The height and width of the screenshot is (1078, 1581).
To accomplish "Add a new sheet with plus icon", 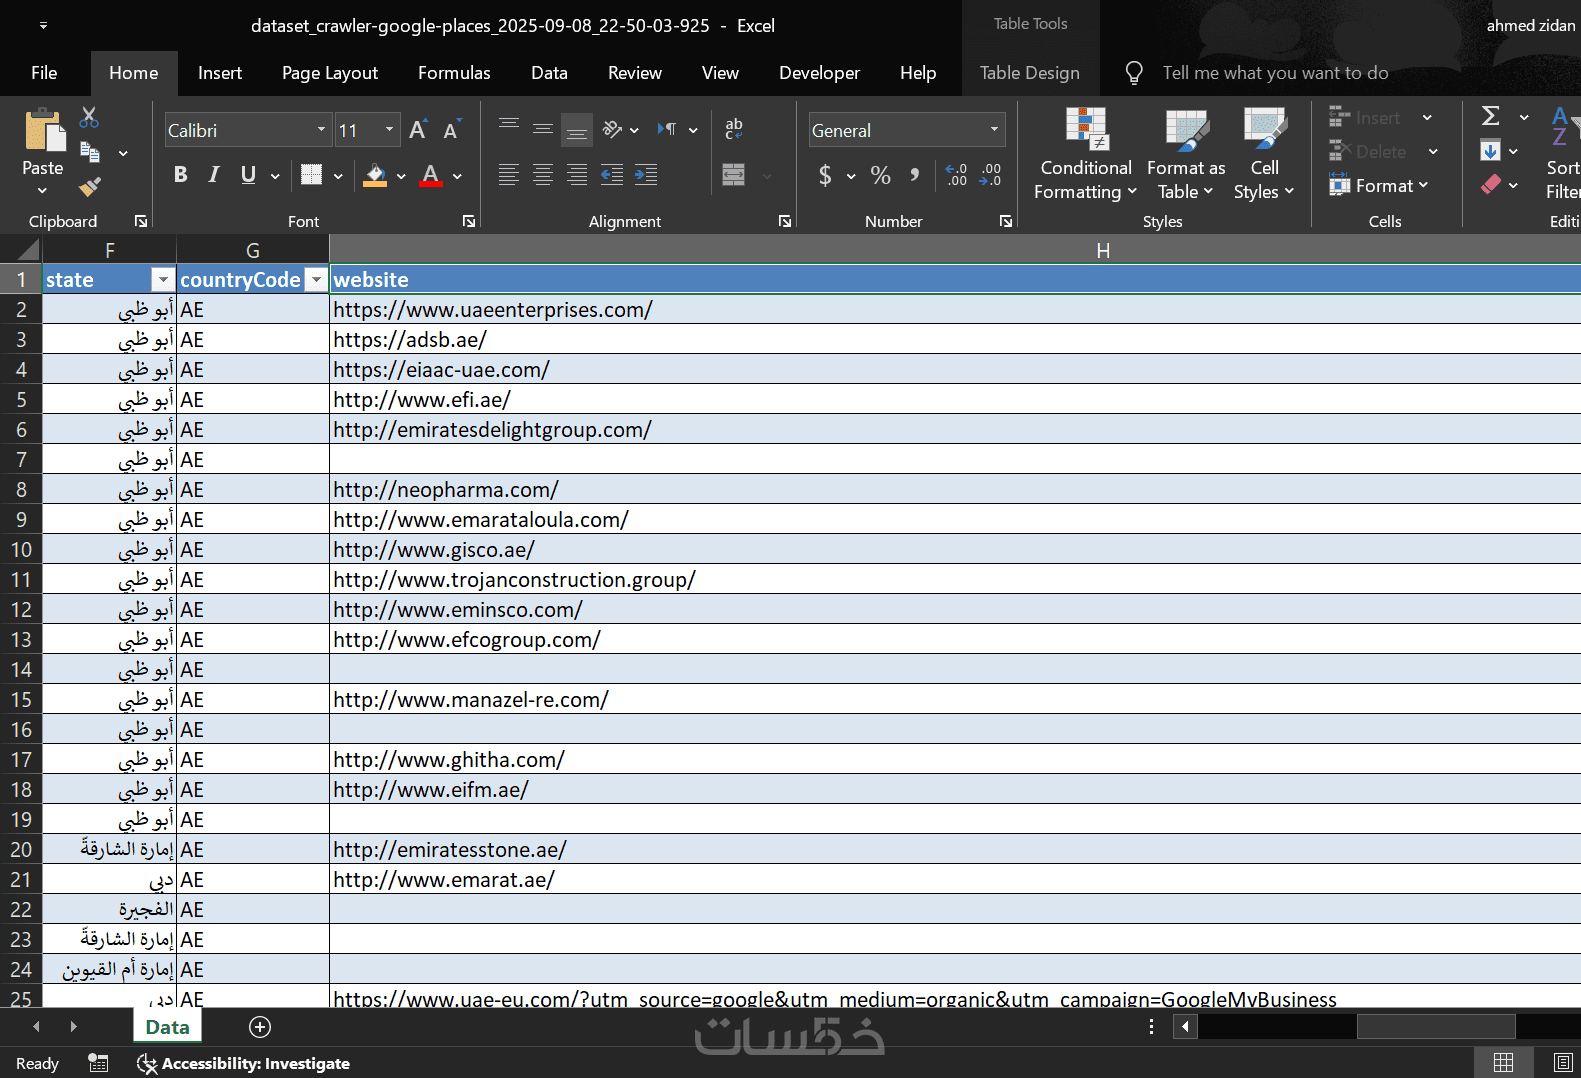I will pyautogui.click(x=260, y=1027).
